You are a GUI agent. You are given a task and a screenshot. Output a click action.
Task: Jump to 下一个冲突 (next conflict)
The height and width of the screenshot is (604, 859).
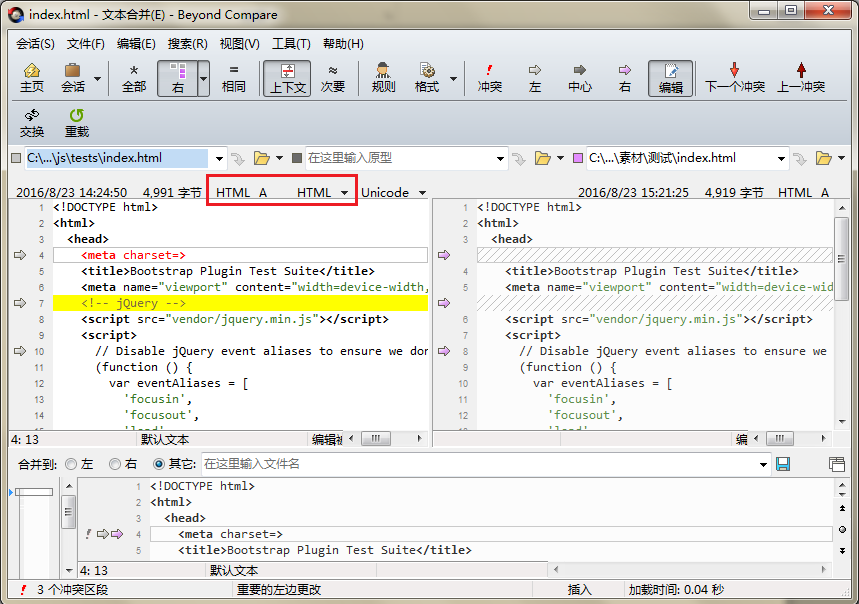[x=734, y=78]
